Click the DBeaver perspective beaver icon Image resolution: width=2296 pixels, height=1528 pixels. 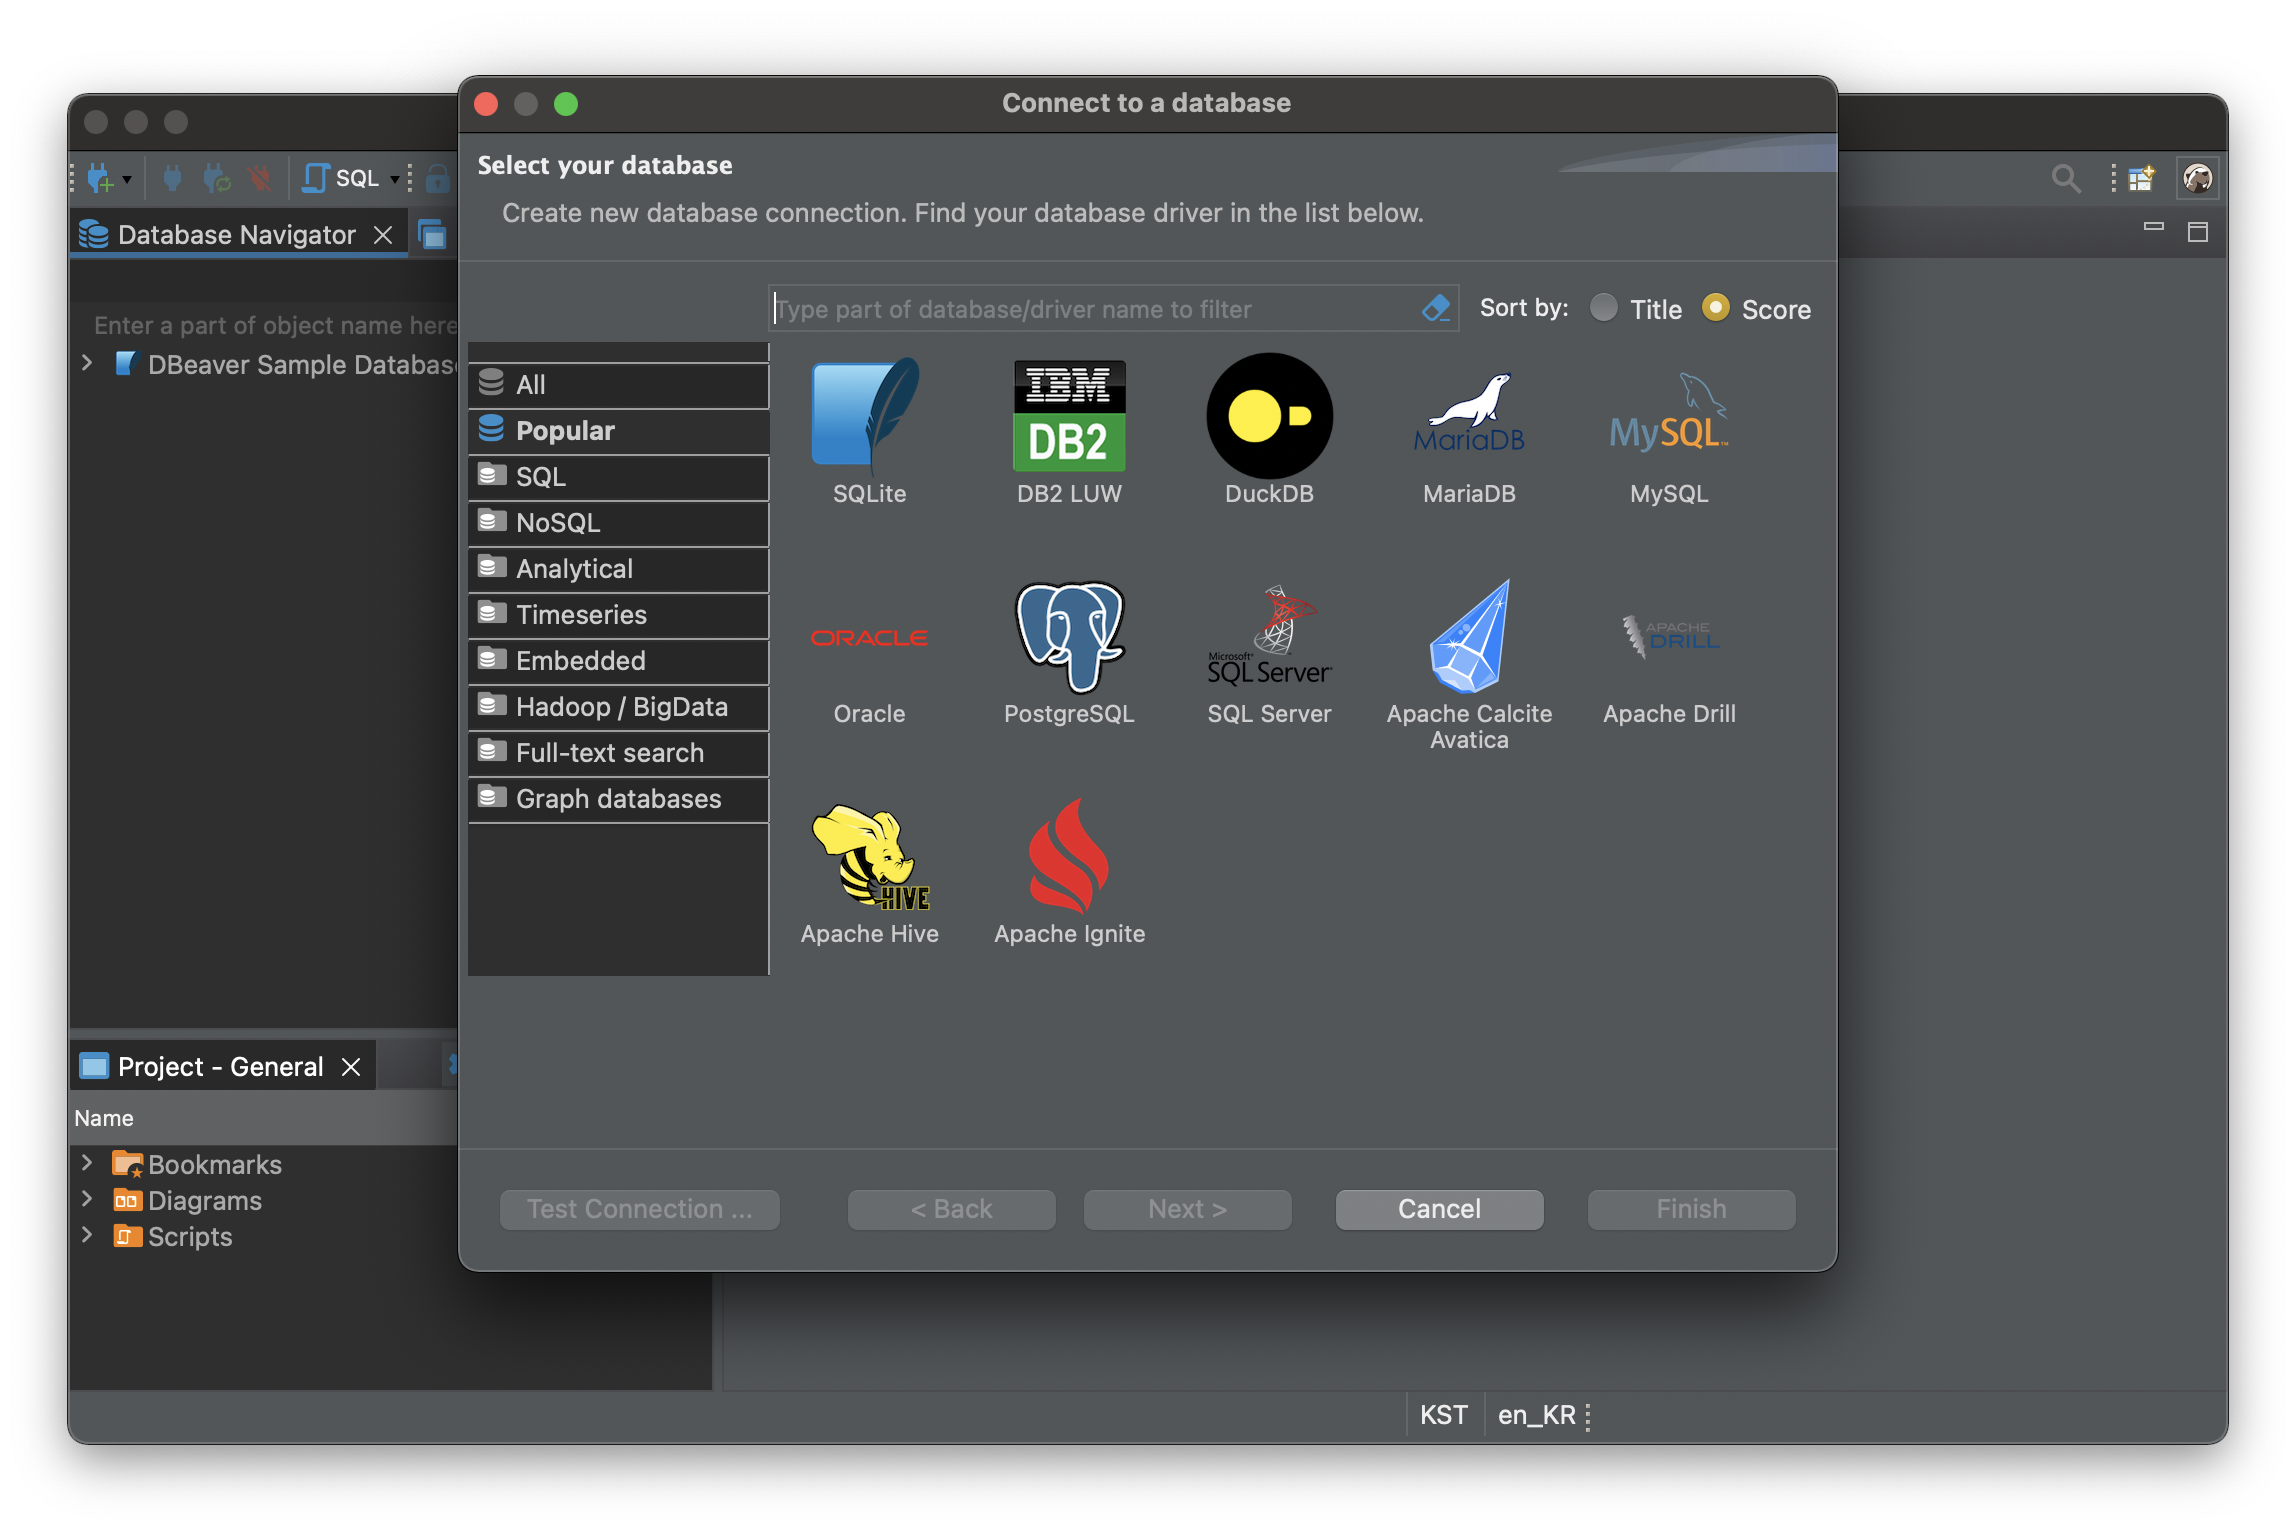tap(2197, 179)
